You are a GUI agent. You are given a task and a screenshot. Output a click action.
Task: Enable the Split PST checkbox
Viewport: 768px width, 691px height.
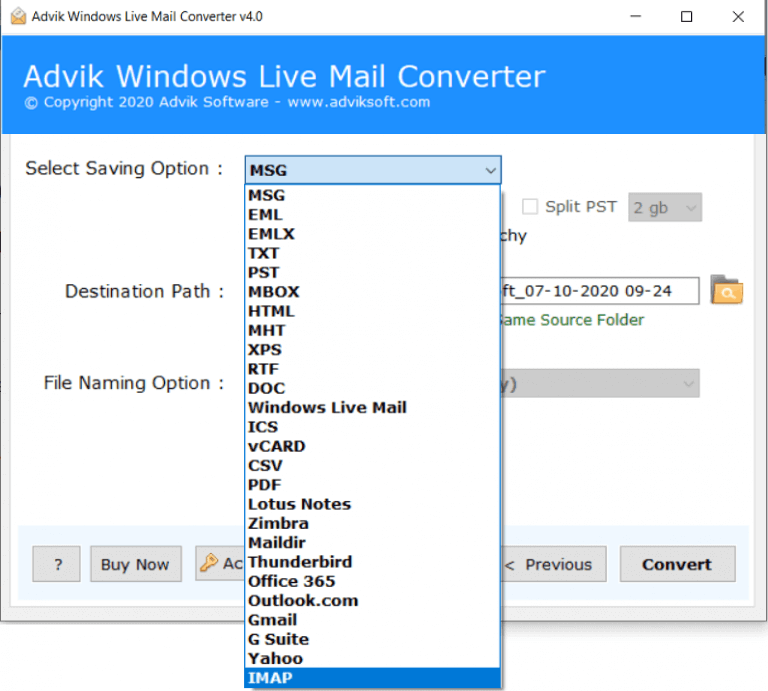tap(529, 207)
